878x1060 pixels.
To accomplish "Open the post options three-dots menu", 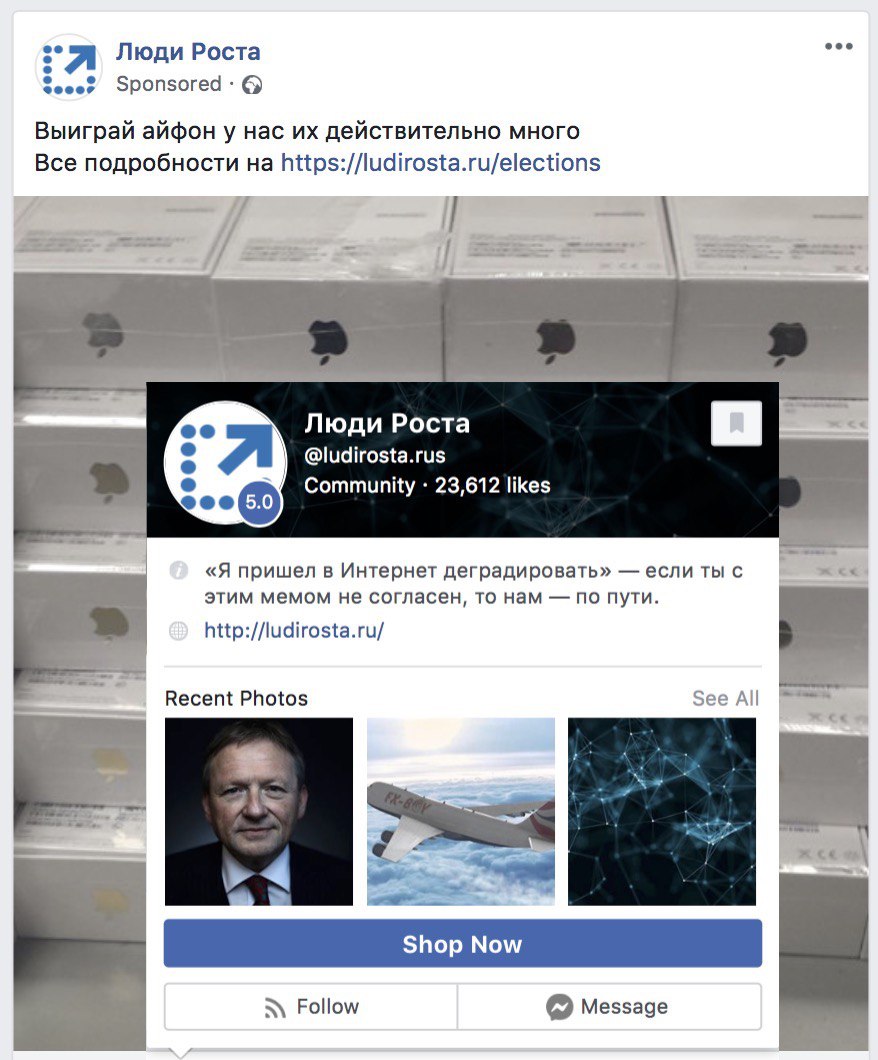I will click(x=838, y=46).
